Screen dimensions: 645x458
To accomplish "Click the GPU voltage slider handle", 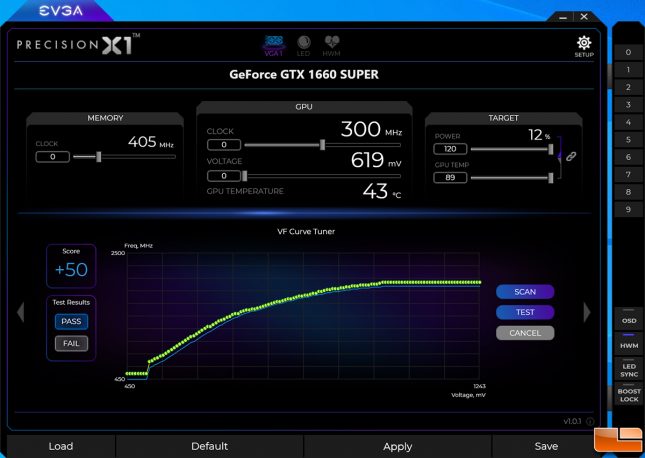I will pyautogui.click(x=245, y=176).
